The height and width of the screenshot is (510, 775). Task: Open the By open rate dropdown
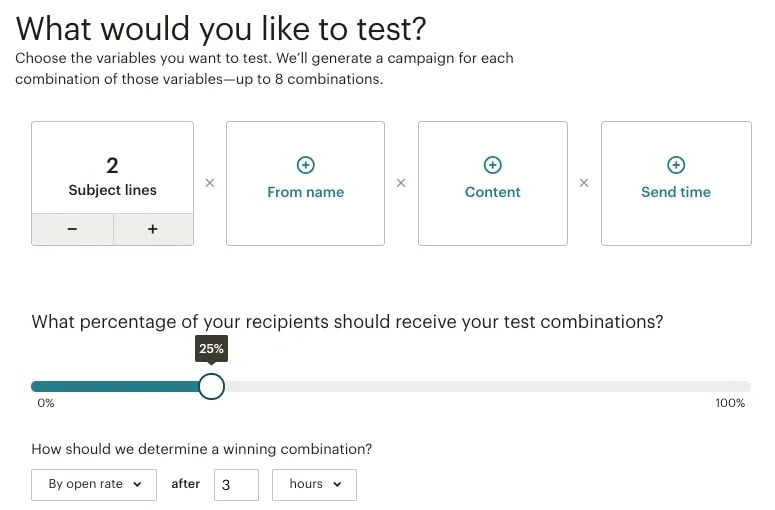[94, 484]
